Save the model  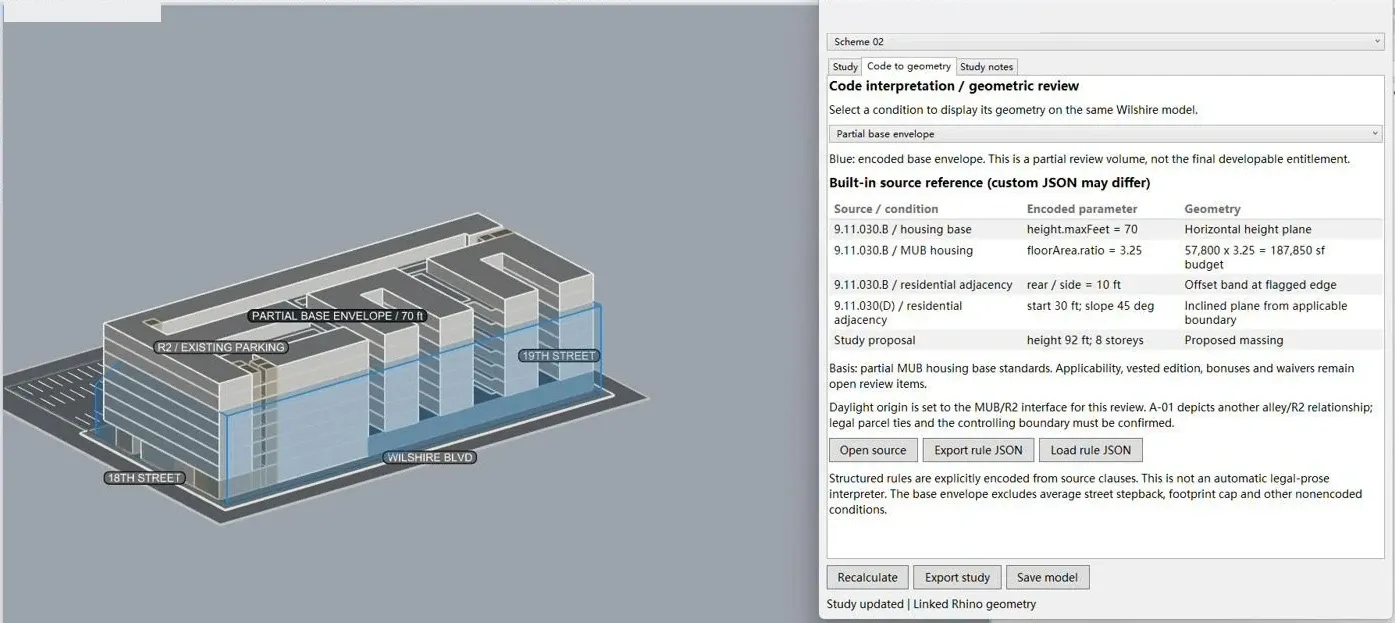tap(1048, 577)
